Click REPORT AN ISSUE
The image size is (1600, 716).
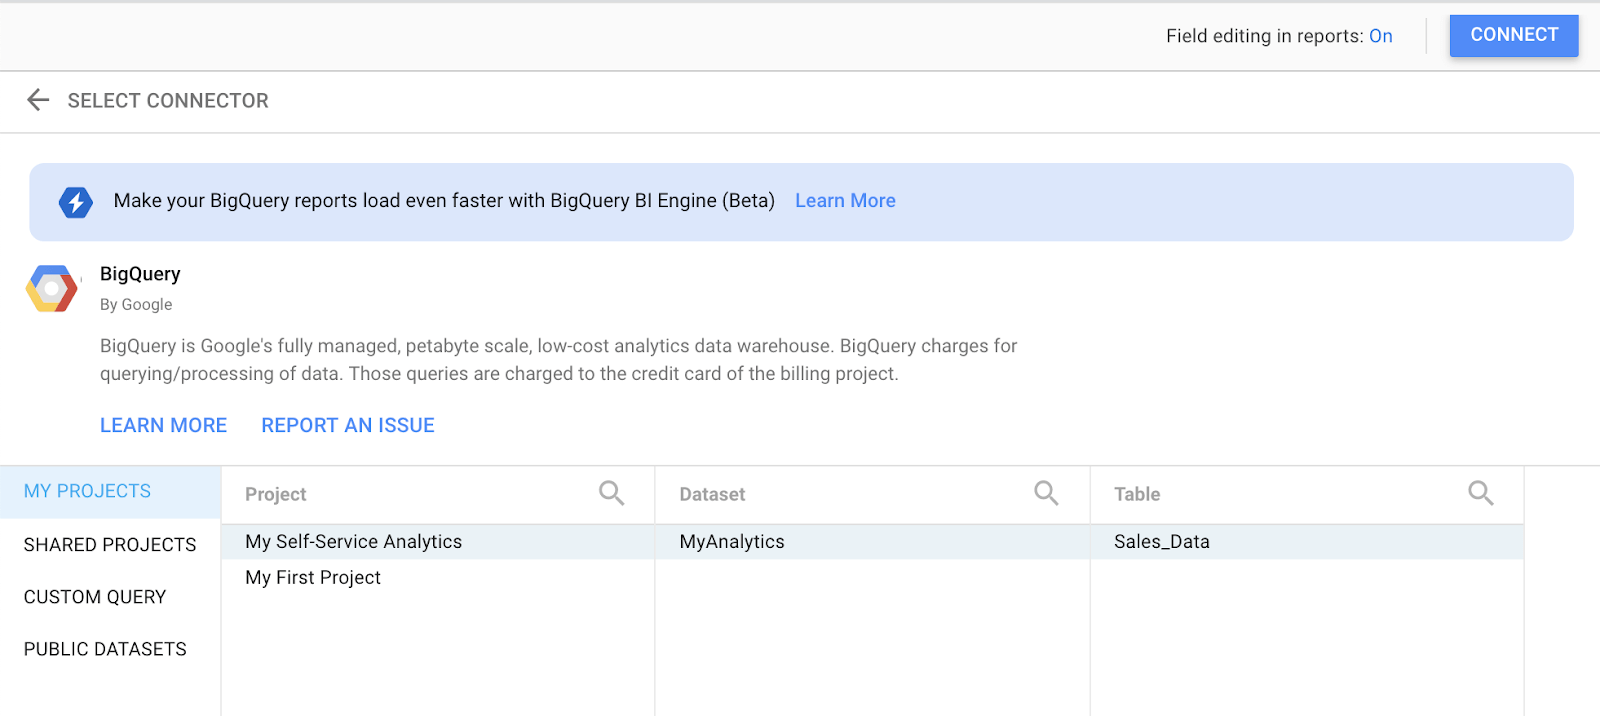348,425
